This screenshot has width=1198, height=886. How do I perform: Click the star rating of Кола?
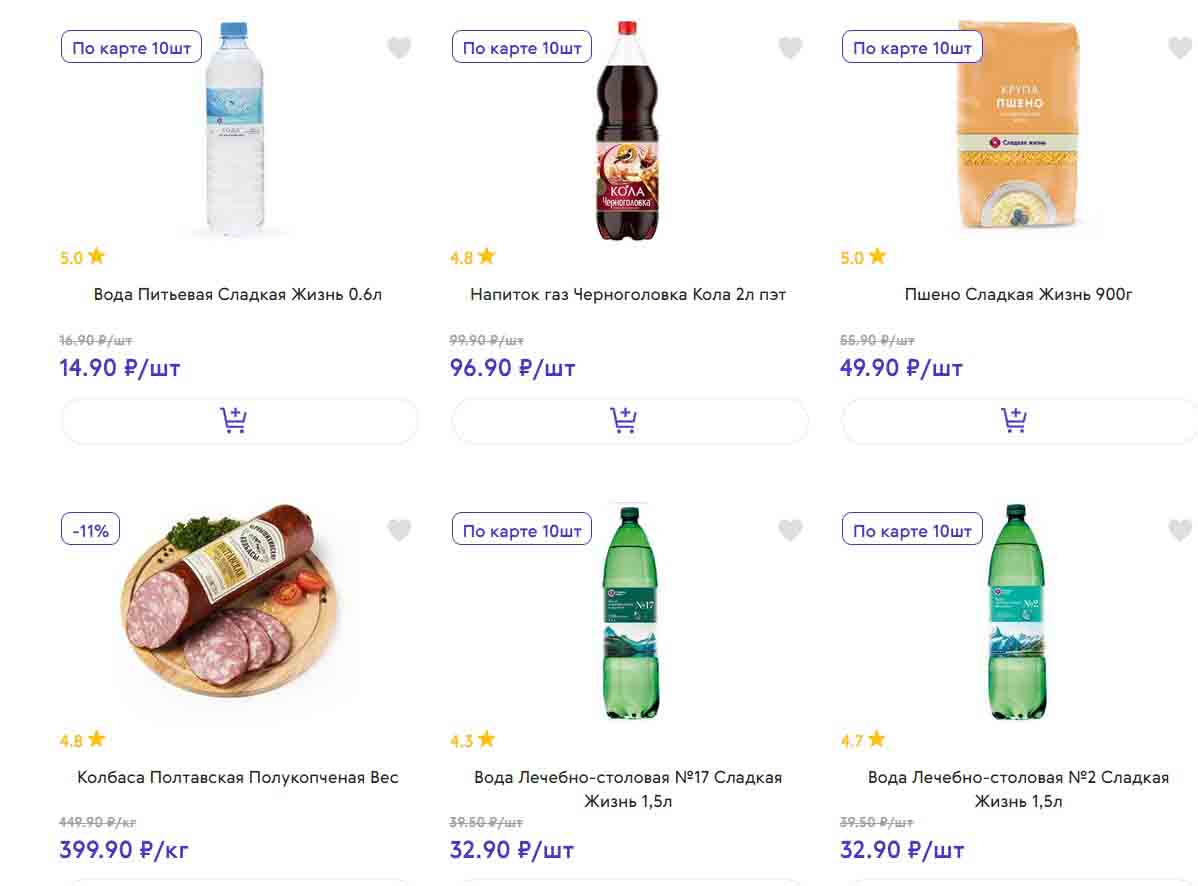tap(473, 257)
